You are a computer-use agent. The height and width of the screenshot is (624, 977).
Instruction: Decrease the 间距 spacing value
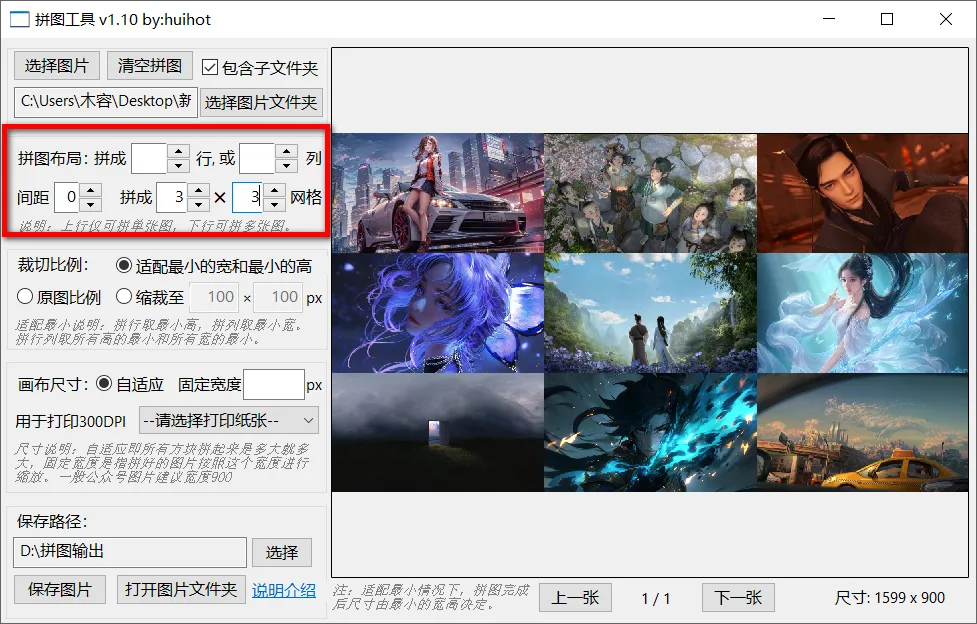point(90,204)
